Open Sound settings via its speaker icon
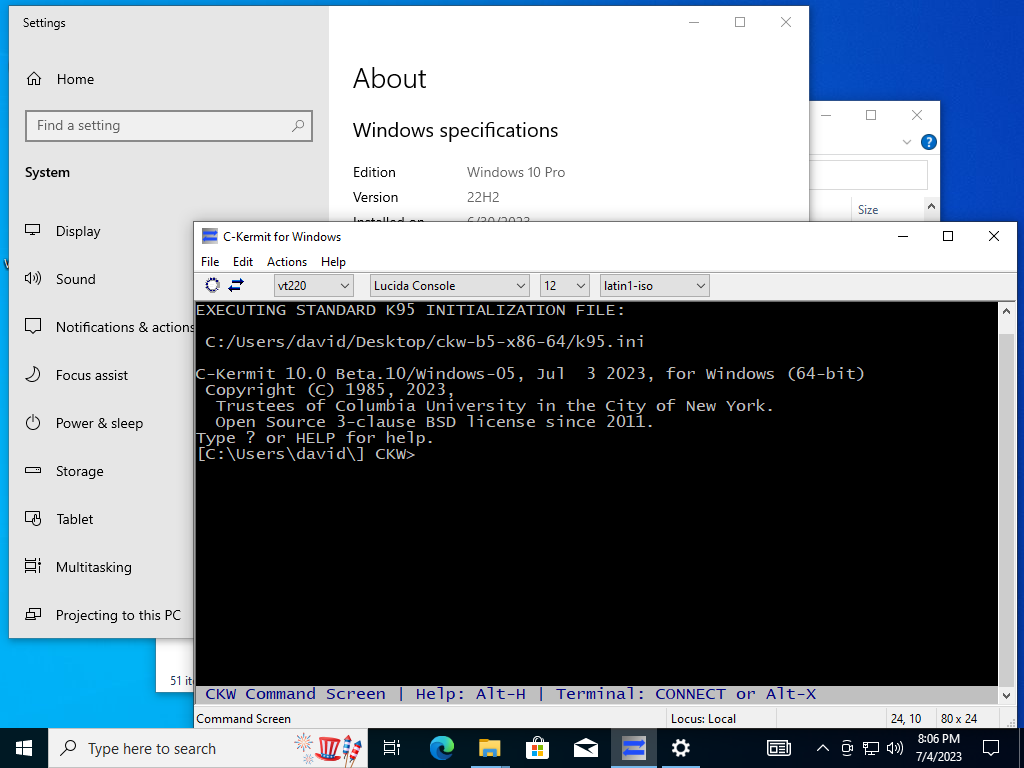The image size is (1024, 768). click(x=33, y=279)
